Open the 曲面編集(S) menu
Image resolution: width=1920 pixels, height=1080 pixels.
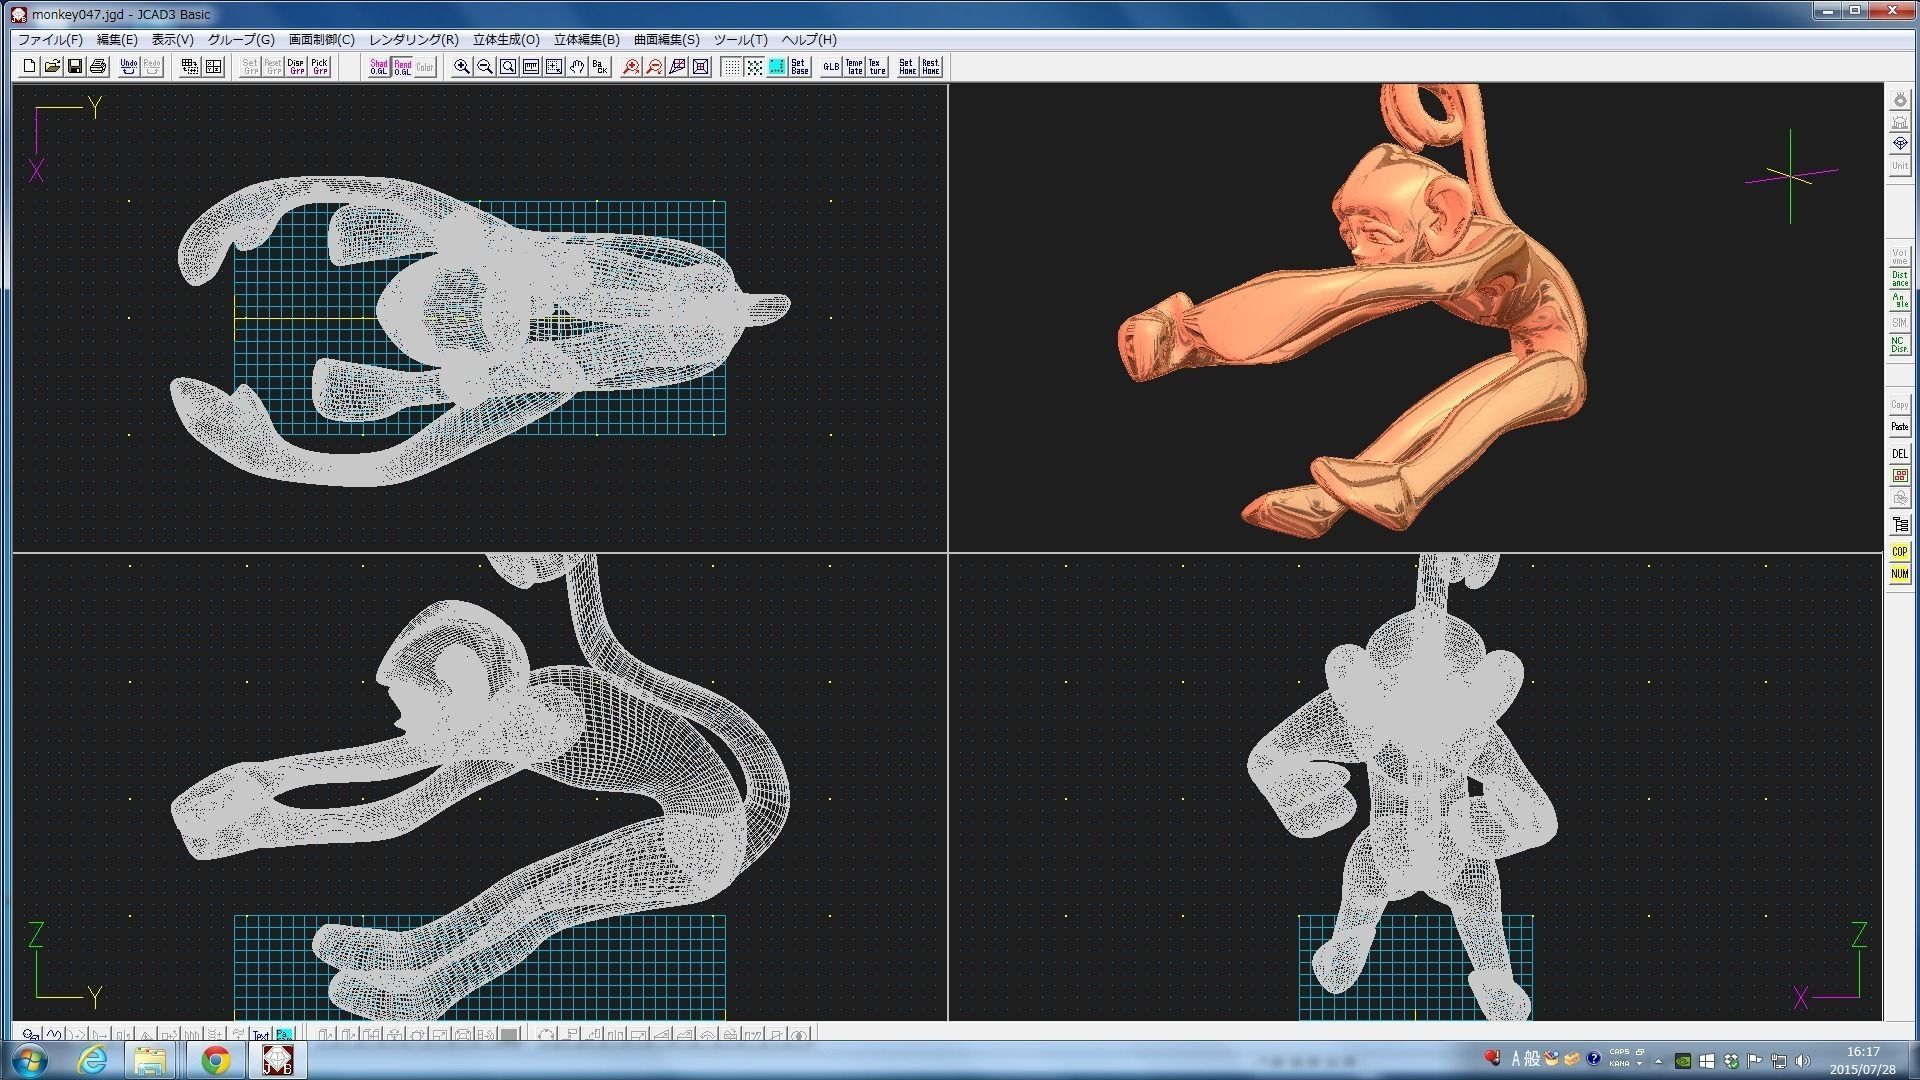pos(667,40)
